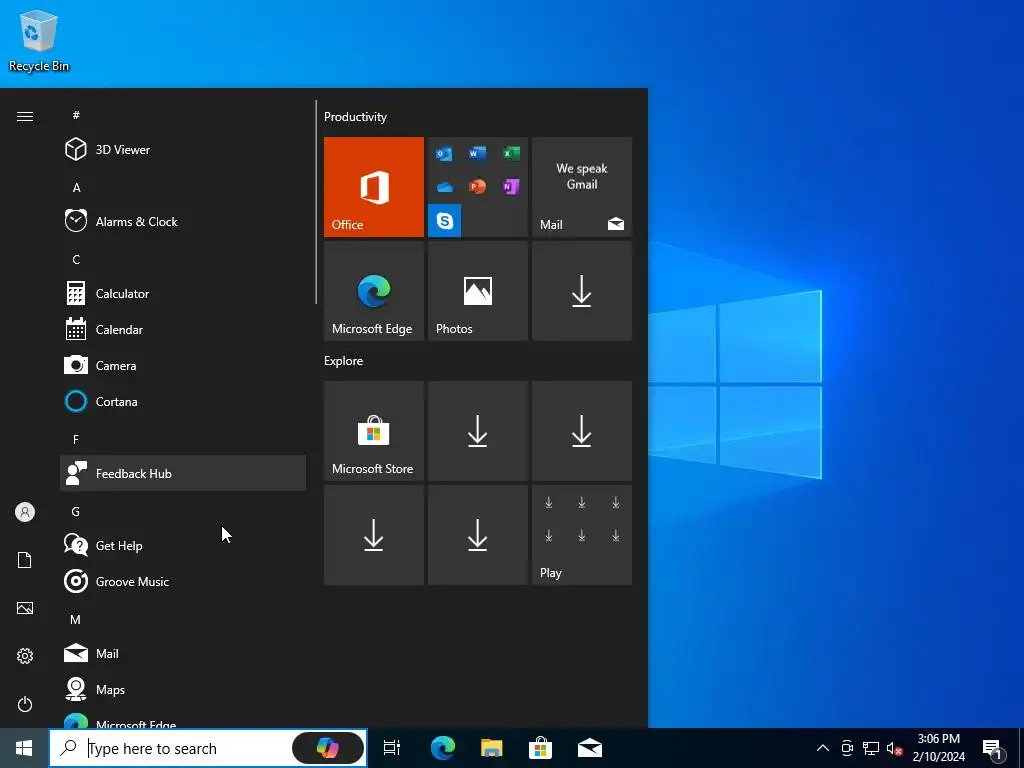This screenshot has height=768, width=1024.
Task: Click the letter F section header
Action: click(76, 439)
